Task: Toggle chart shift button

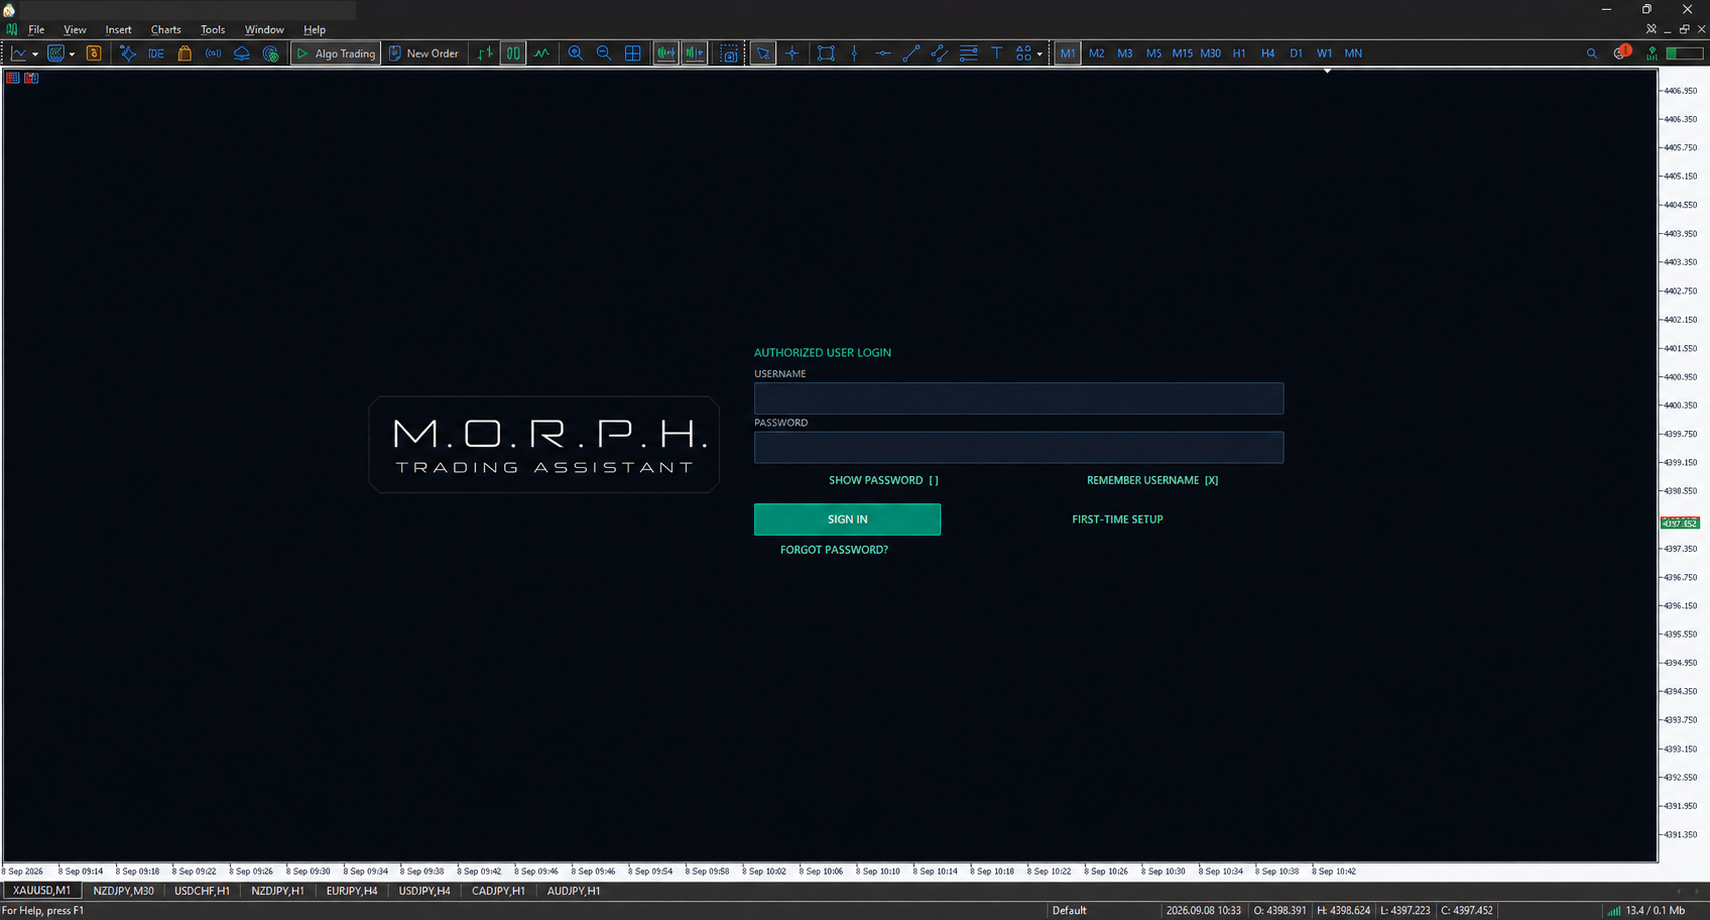Action: click(694, 53)
